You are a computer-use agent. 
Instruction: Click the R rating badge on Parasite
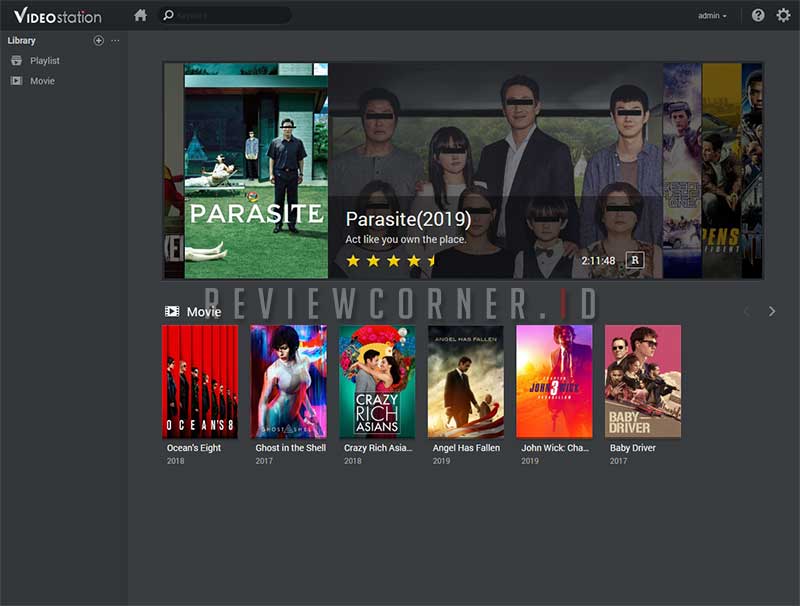click(x=634, y=260)
